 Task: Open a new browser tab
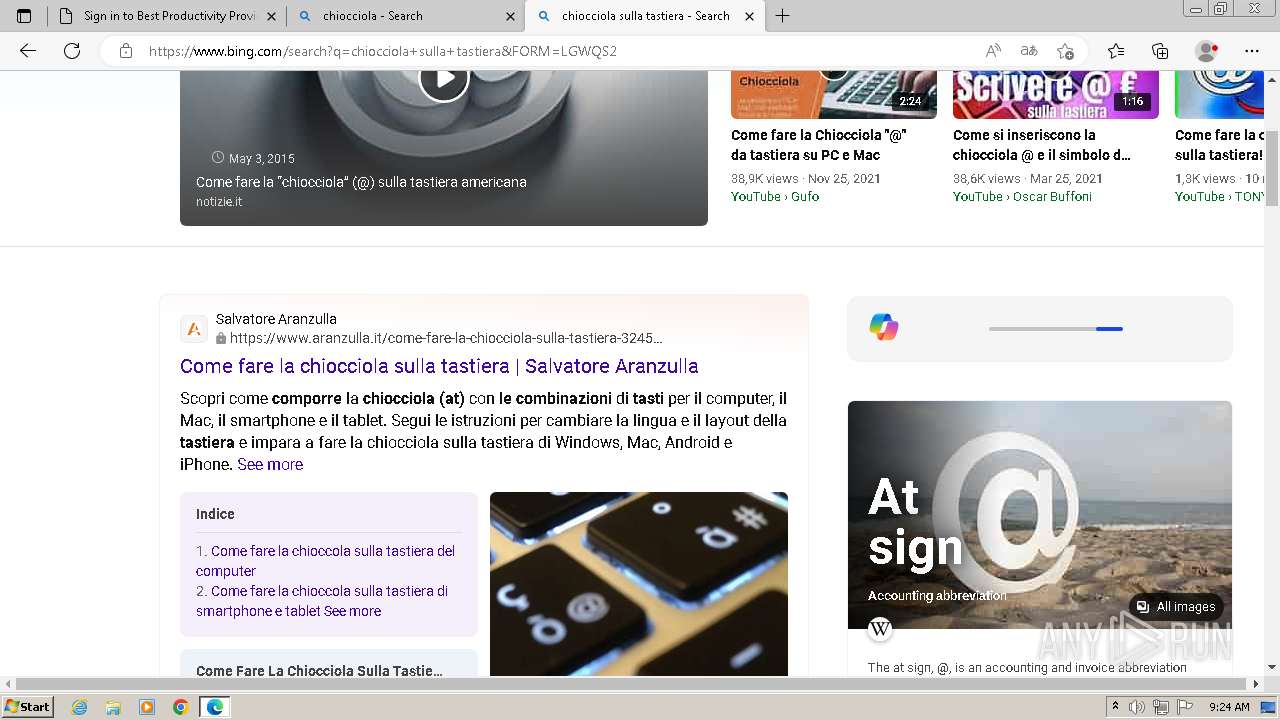783,16
